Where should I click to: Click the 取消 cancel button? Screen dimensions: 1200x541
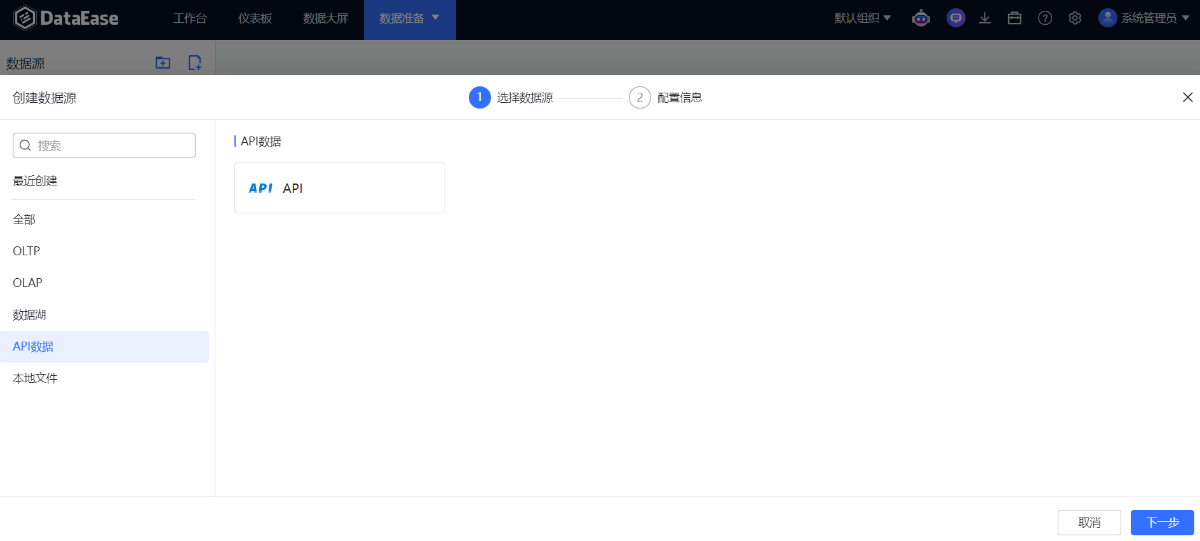pyautogui.click(x=1089, y=522)
